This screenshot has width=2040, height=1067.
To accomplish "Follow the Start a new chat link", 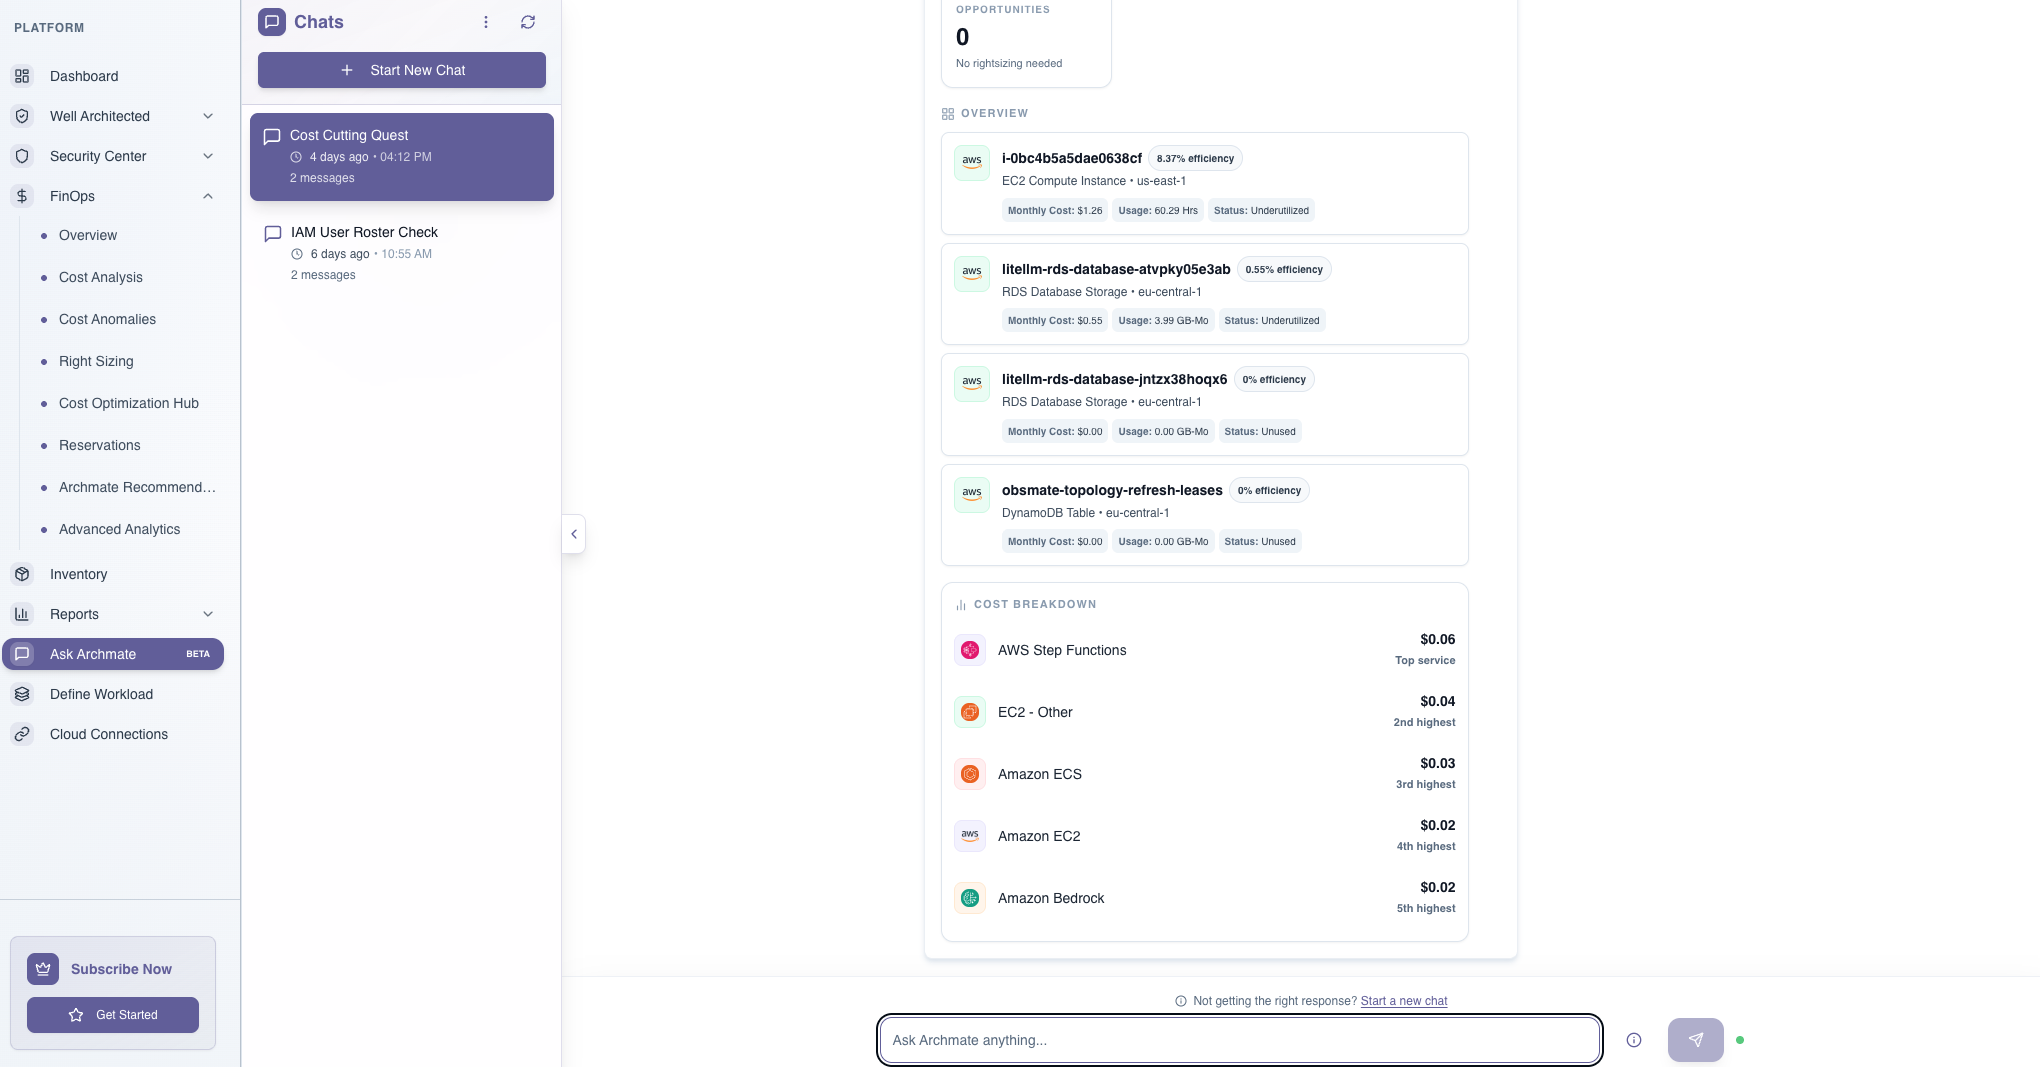I will click(1404, 1001).
